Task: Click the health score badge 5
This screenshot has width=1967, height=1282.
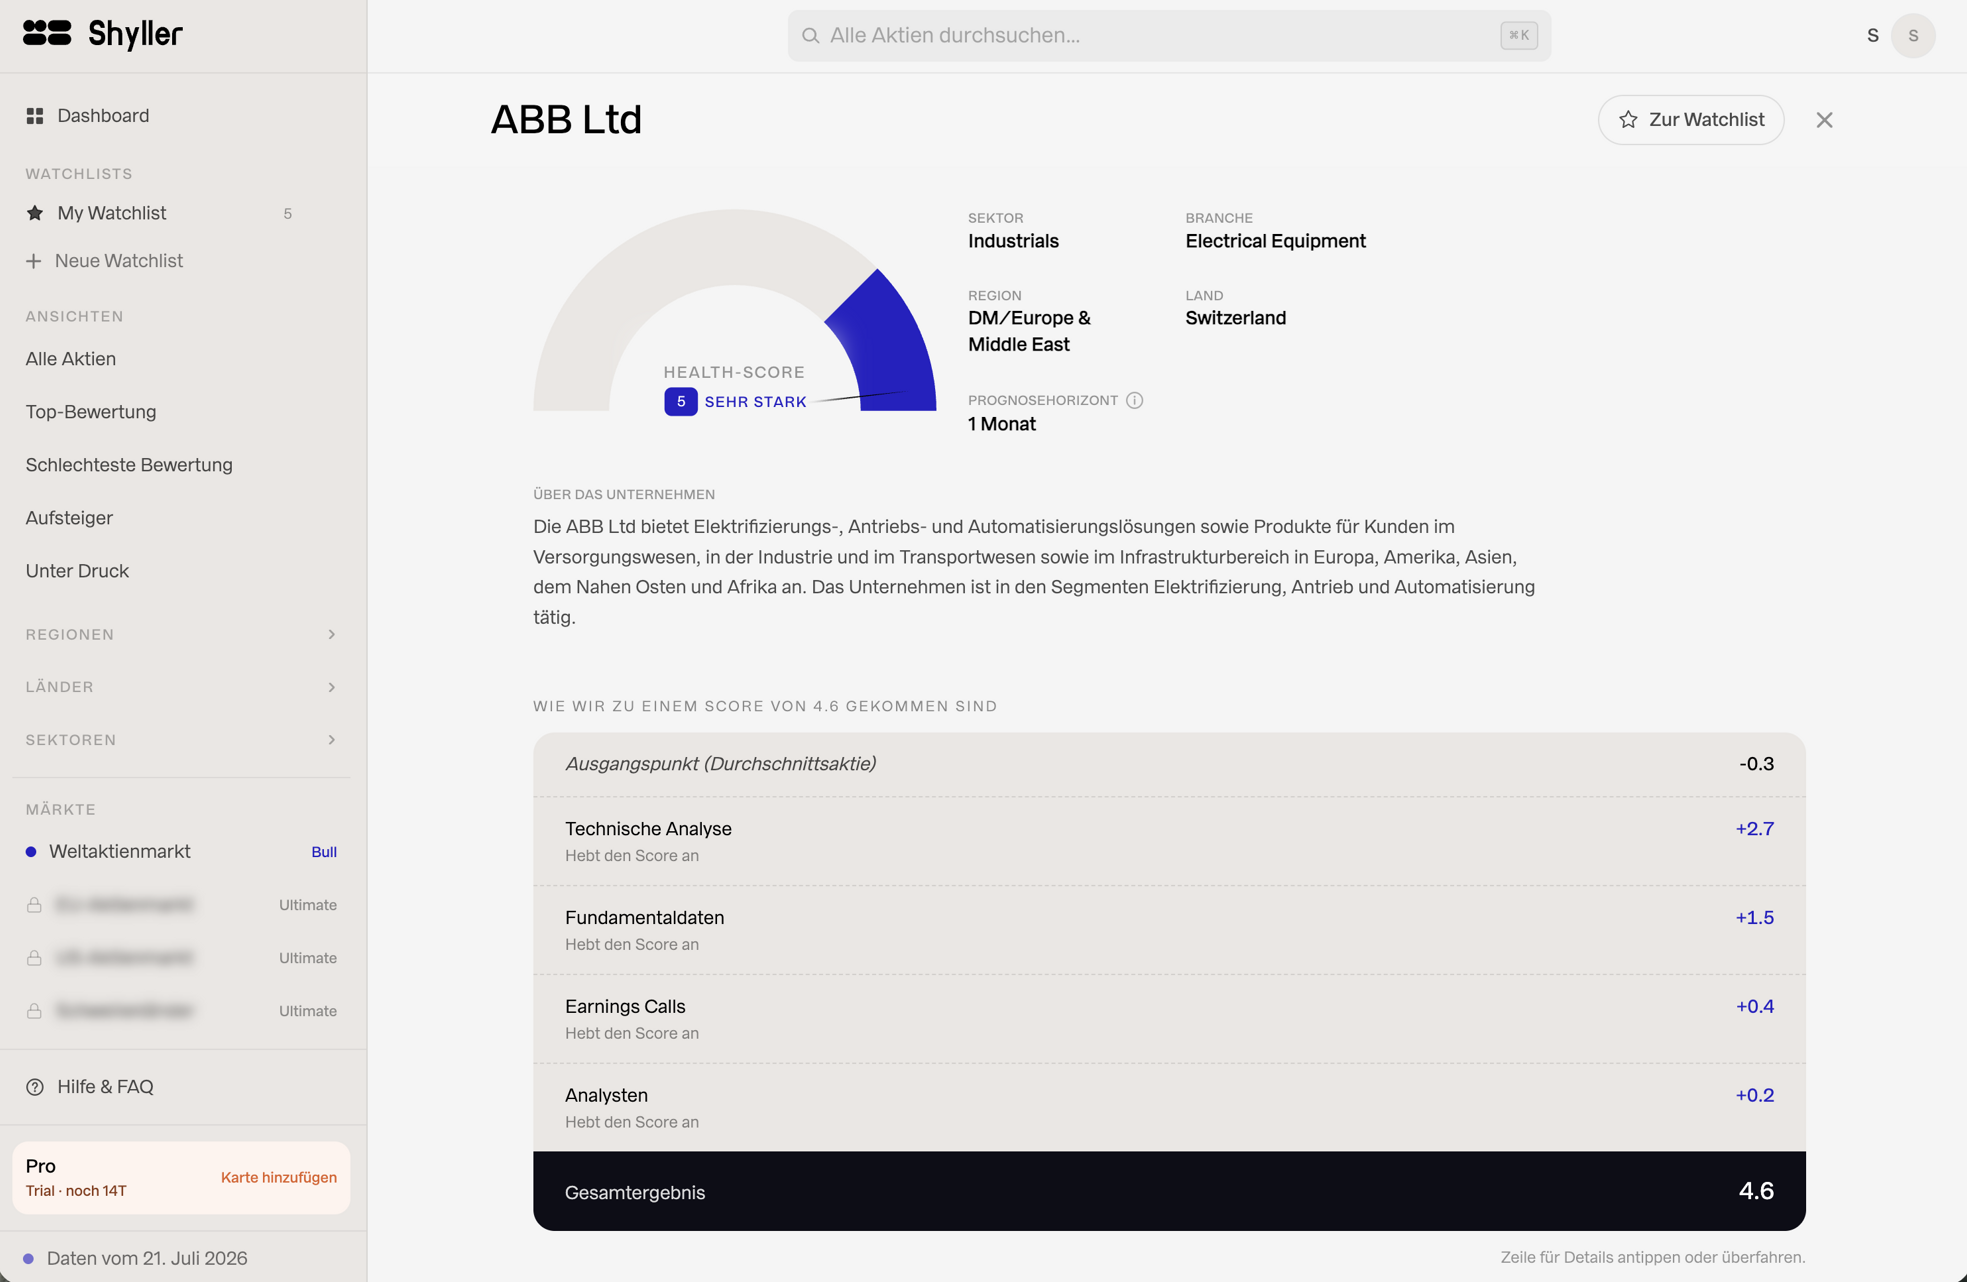Action: (x=681, y=402)
